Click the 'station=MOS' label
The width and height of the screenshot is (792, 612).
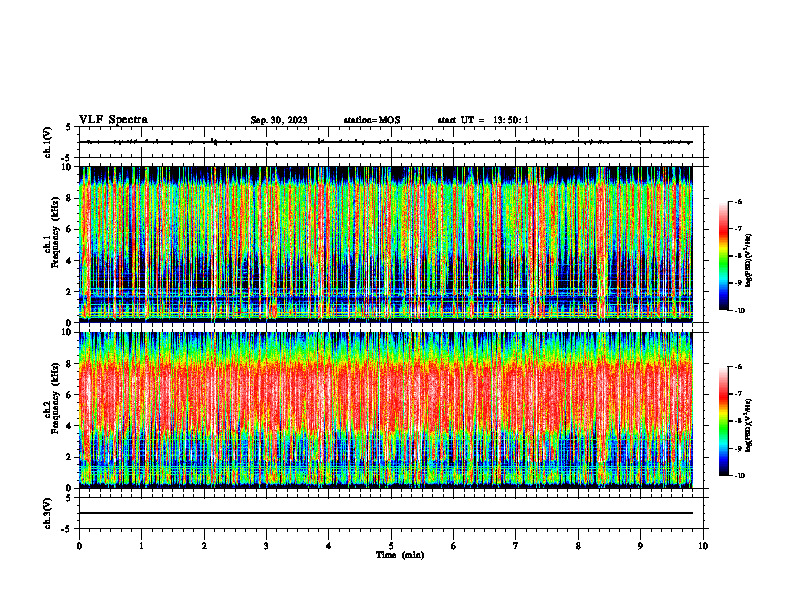click(x=372, y=120)
